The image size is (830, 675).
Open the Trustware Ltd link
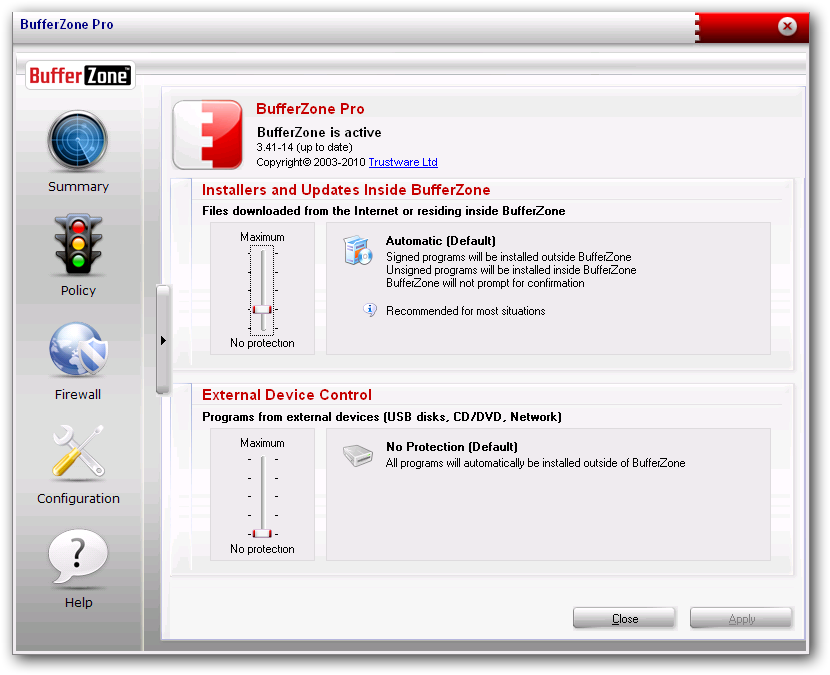(403, 162)
